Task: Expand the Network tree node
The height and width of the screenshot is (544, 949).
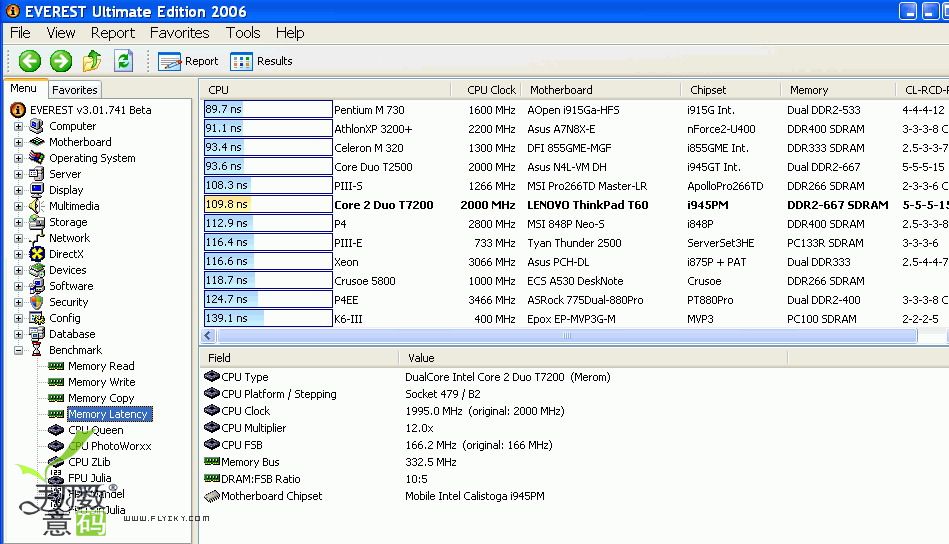Action: [x=18, y=238]
